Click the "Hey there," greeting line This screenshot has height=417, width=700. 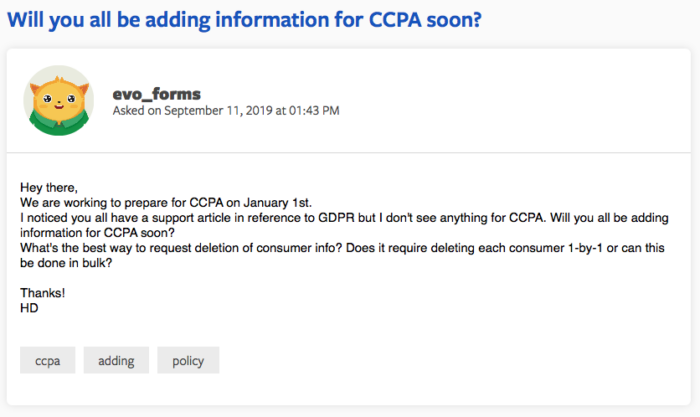pos(48,187)
